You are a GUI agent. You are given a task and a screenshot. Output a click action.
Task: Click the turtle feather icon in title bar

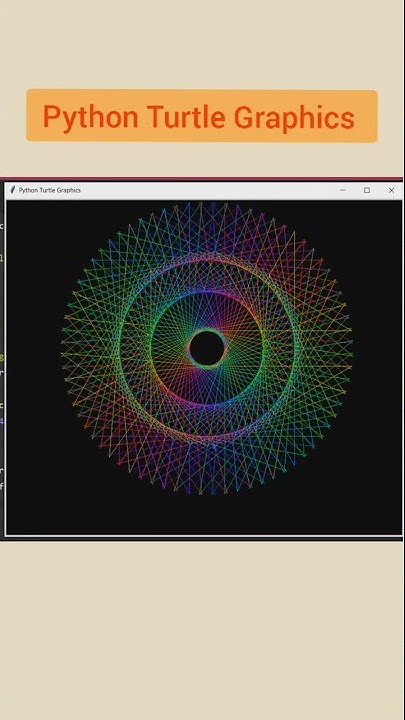click(x=12, y=190)
